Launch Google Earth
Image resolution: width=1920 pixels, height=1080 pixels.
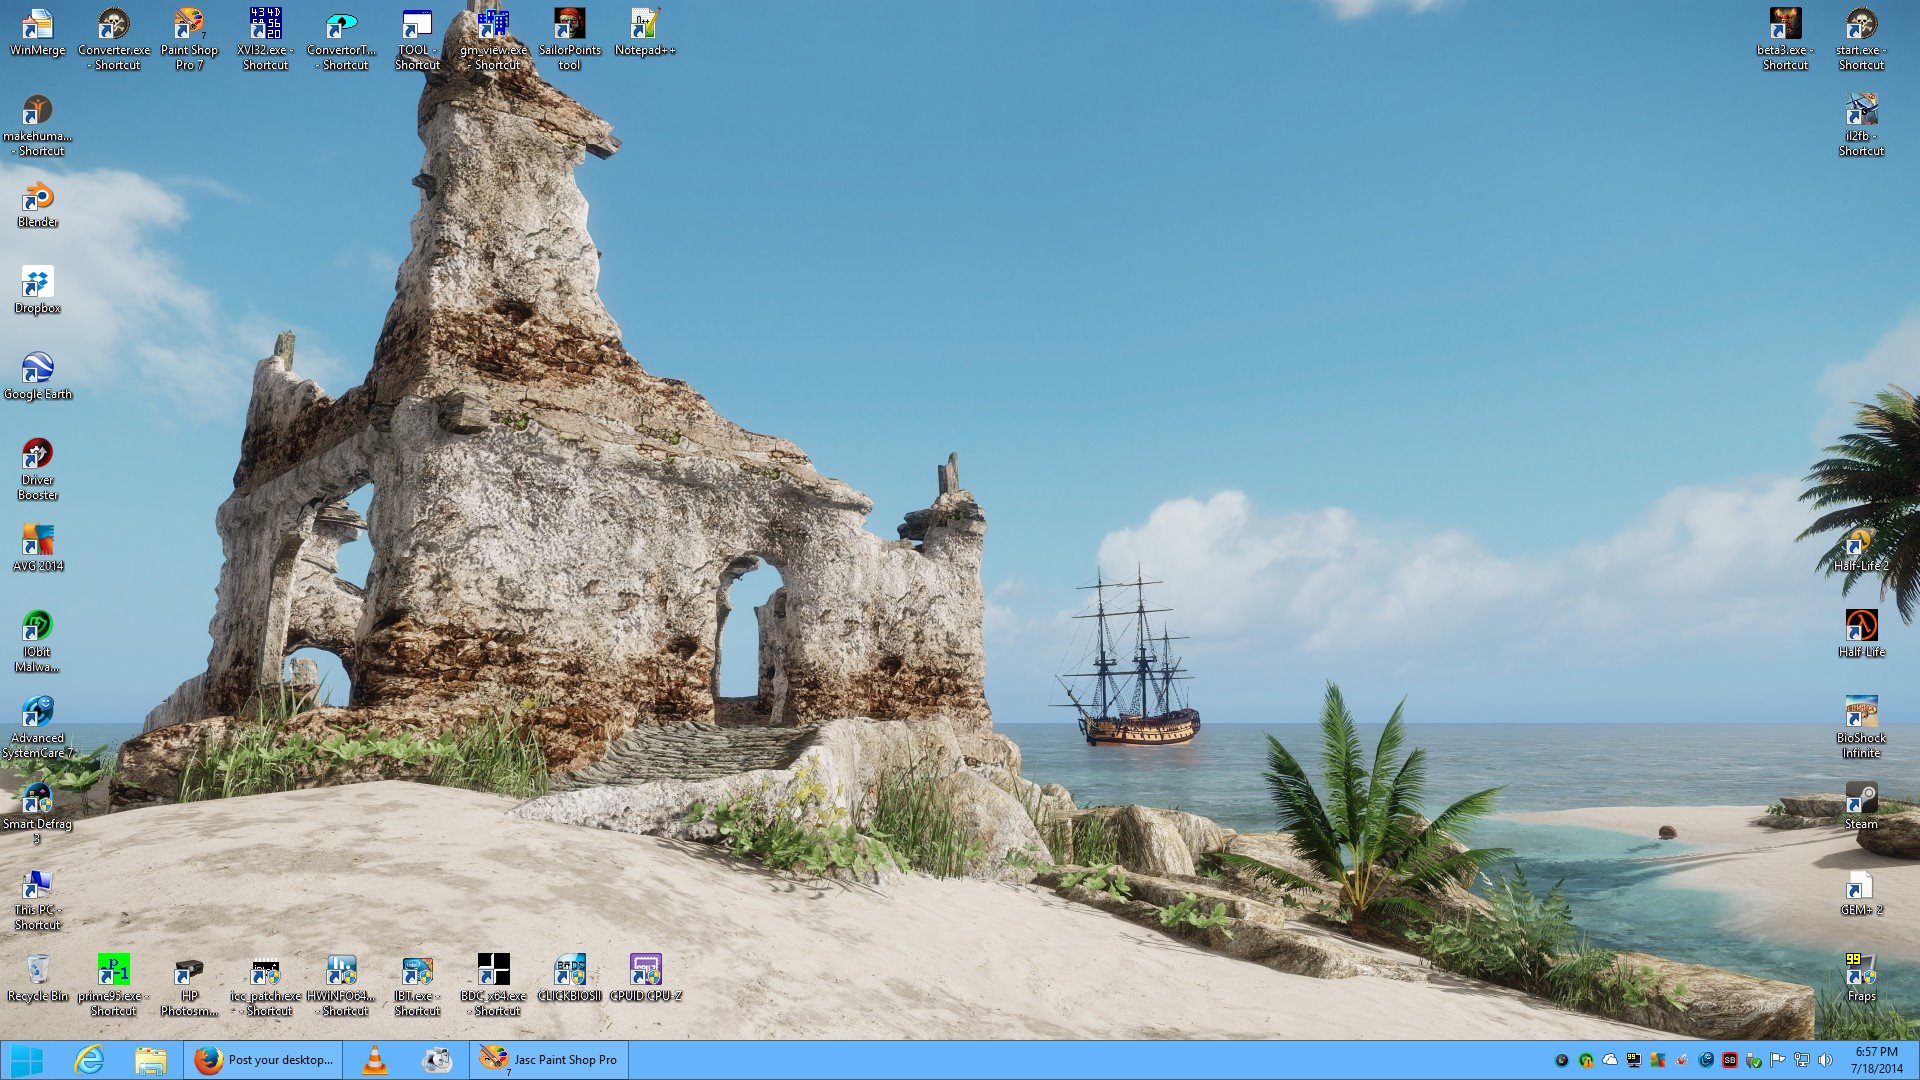click(x=37, y=377)
